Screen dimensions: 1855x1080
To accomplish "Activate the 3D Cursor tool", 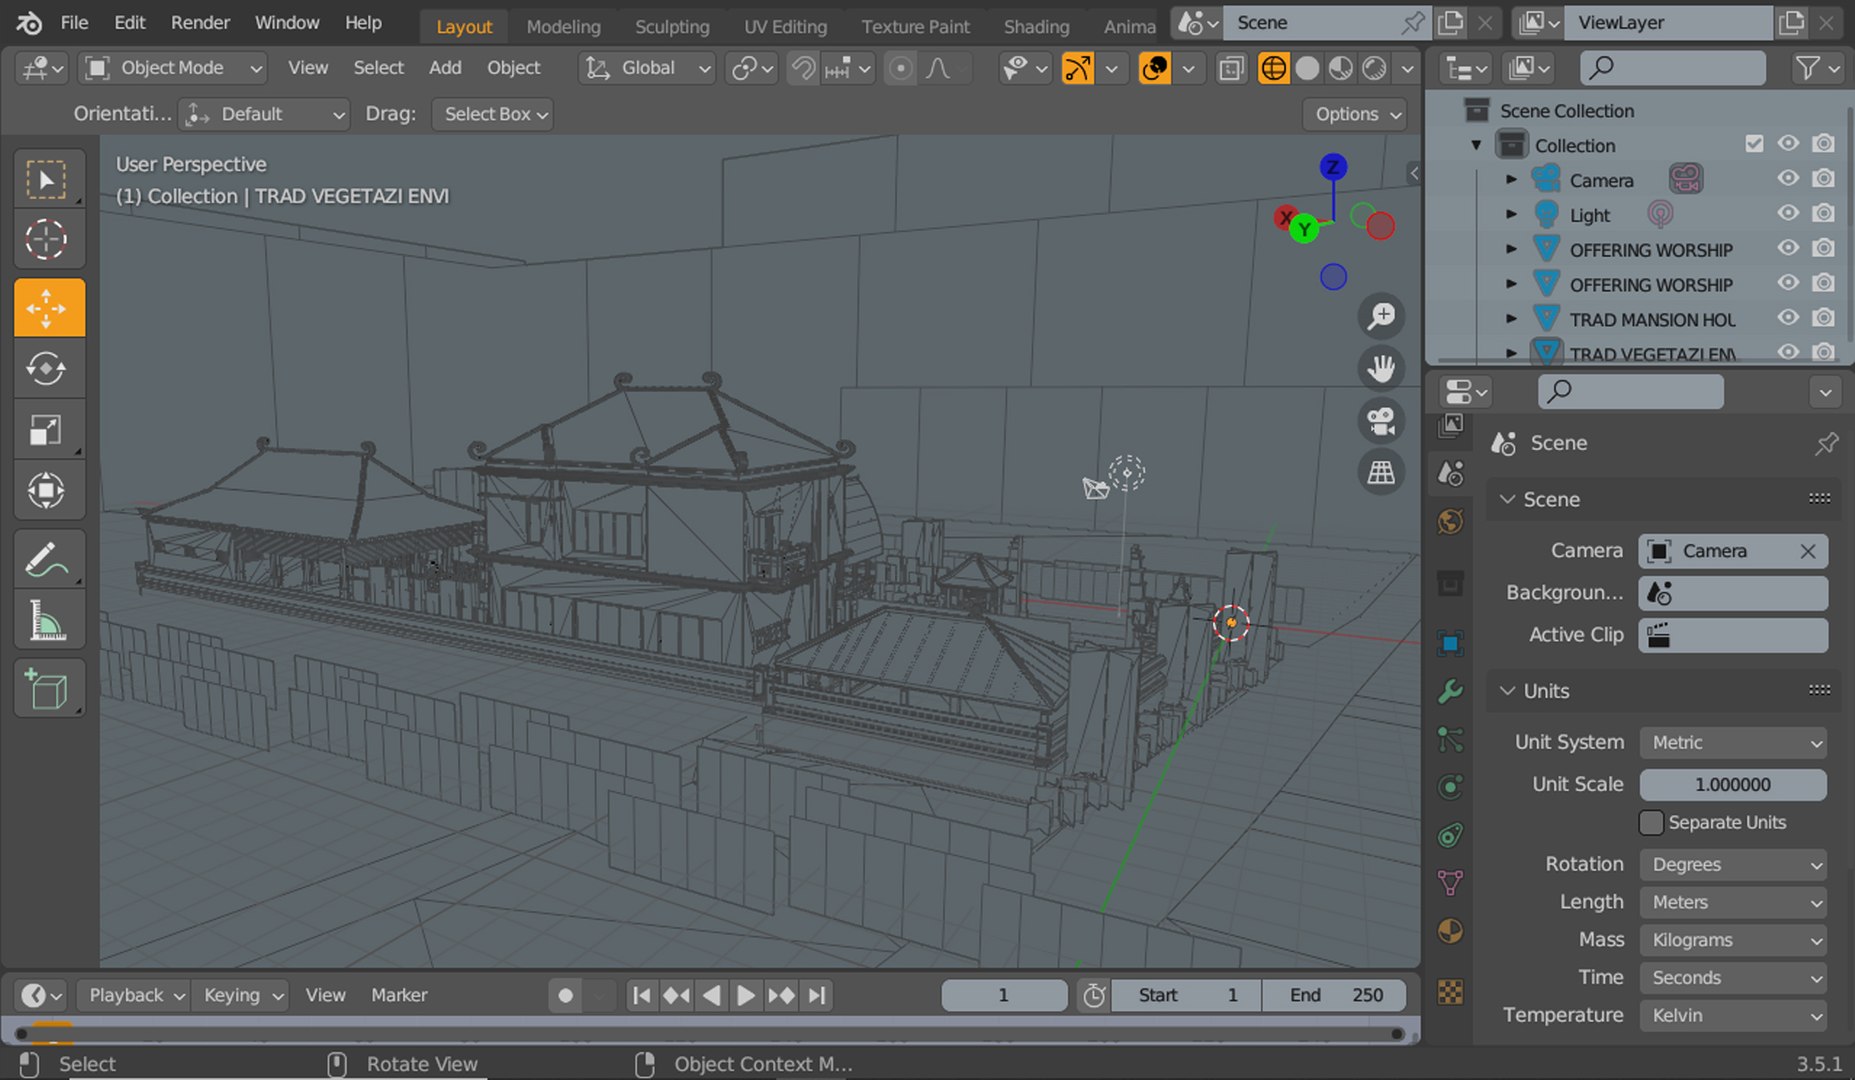I will point(47,240).
